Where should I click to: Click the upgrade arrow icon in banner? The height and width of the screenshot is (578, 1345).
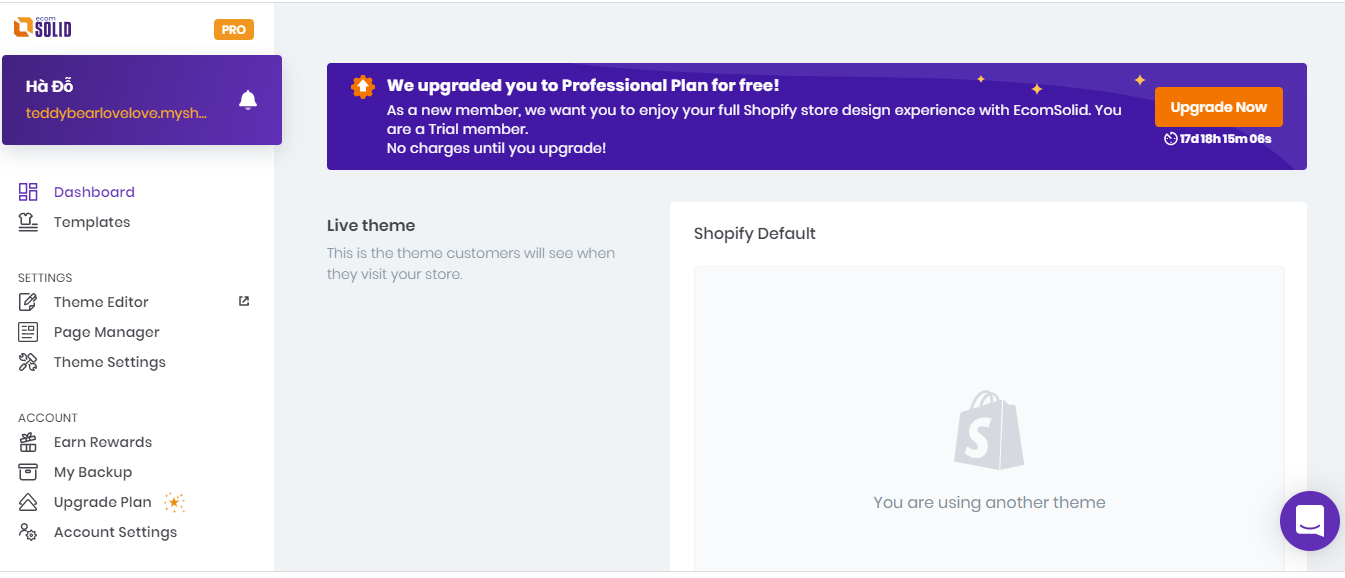tap(362, 87)
